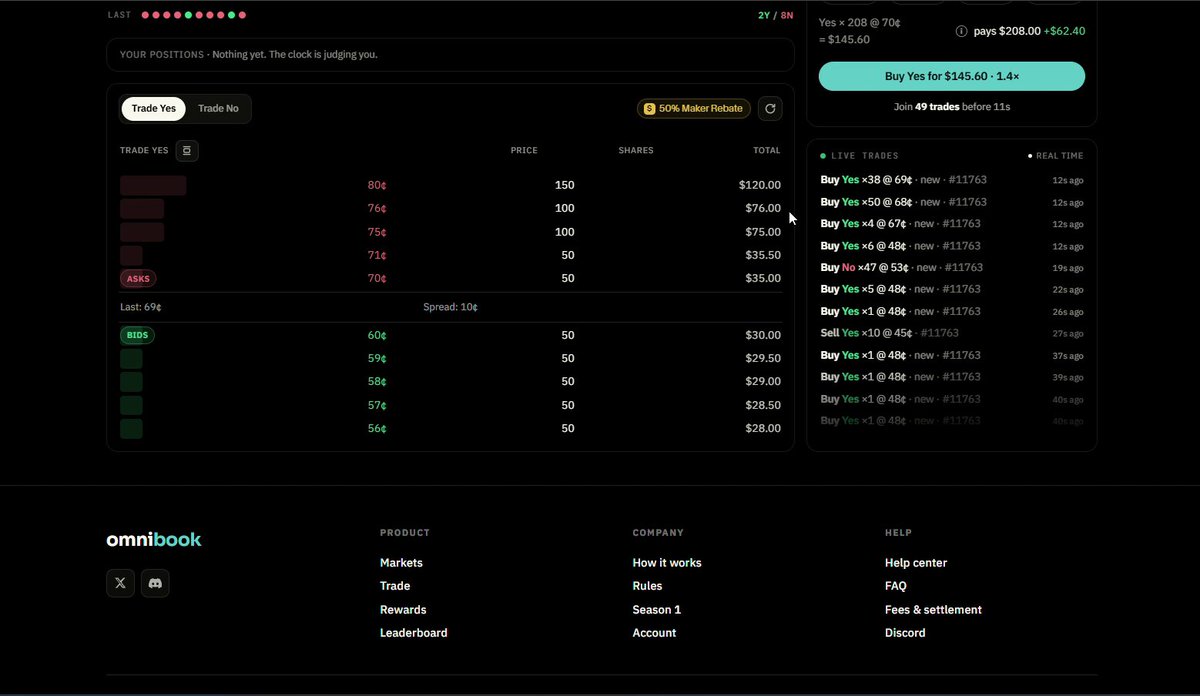The height and width of the screenshot is (696, 1200).
Task: Click the Buy Yes ×50 @ 68¢ trade
Action: click(951, 202)
